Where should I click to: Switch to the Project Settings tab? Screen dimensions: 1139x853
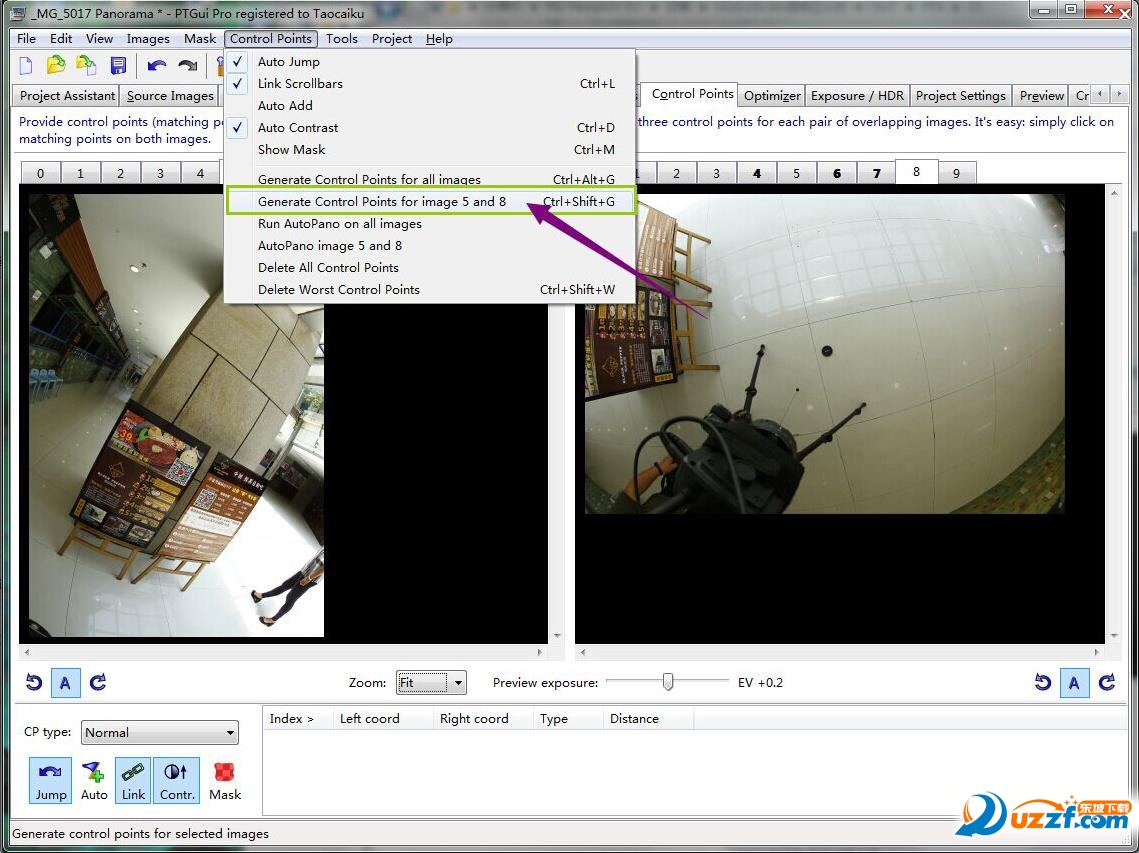point(960,95)
